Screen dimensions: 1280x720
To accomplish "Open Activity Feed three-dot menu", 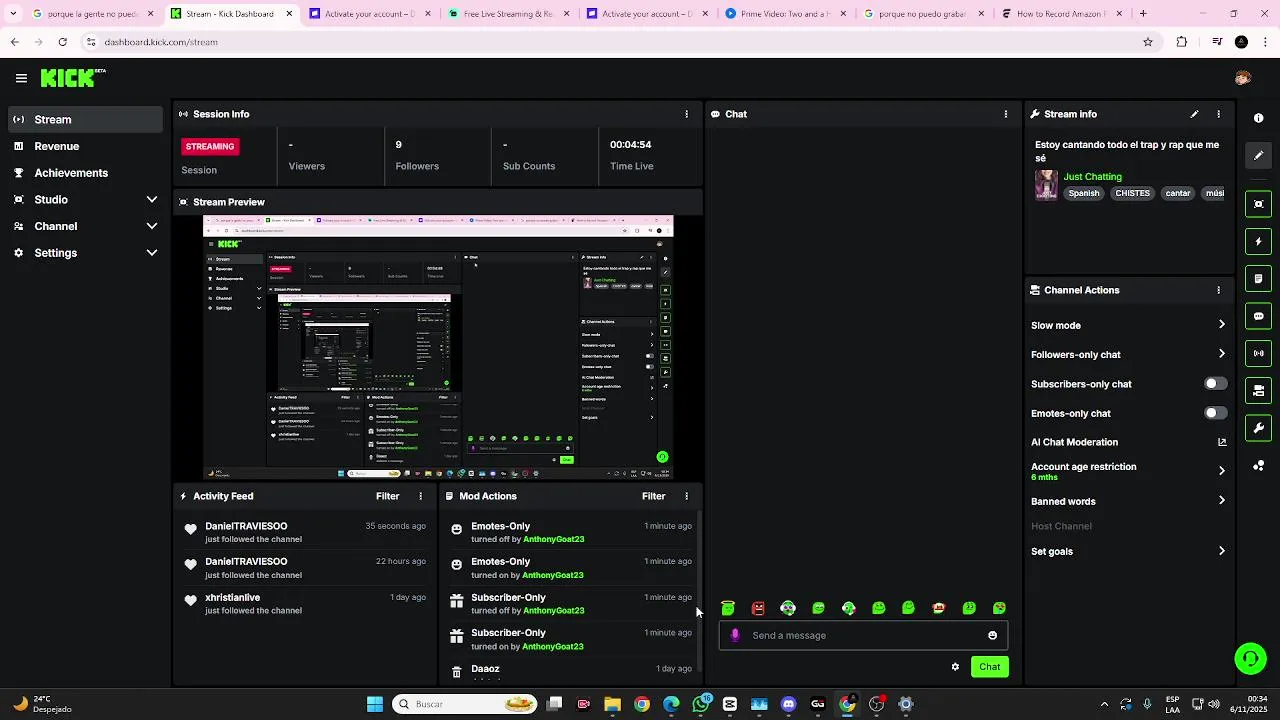I will coord(420,496).
